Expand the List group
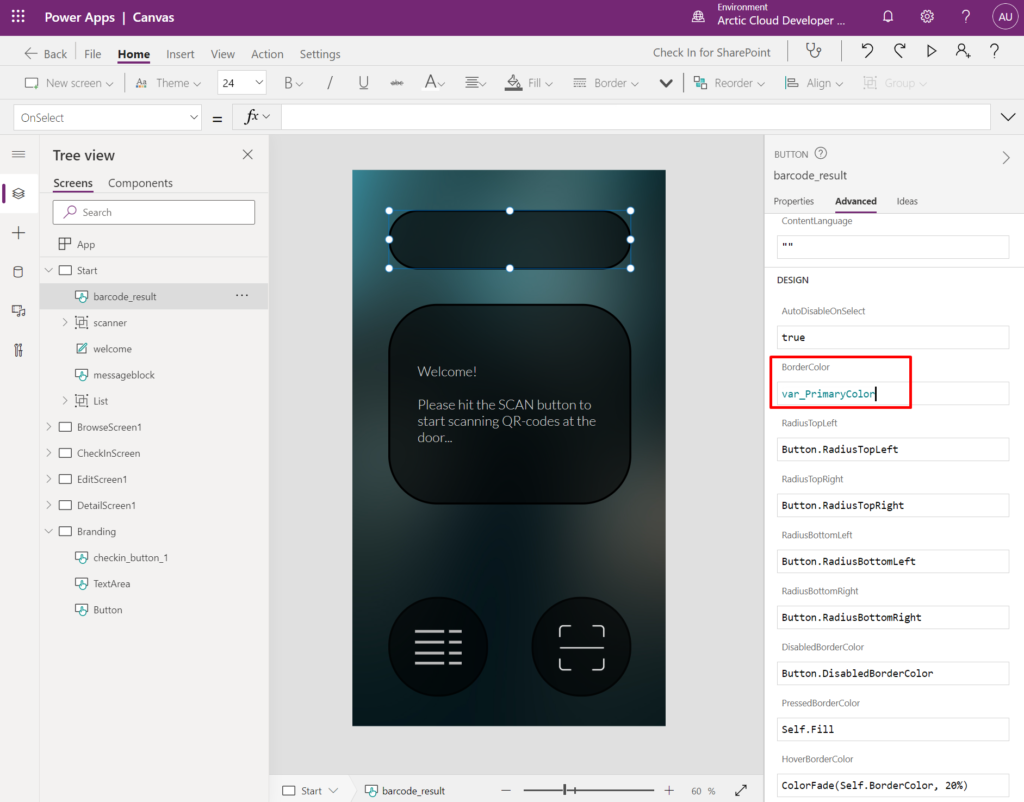This screenshot has height=802, width=1024. [x=65, y=400]
